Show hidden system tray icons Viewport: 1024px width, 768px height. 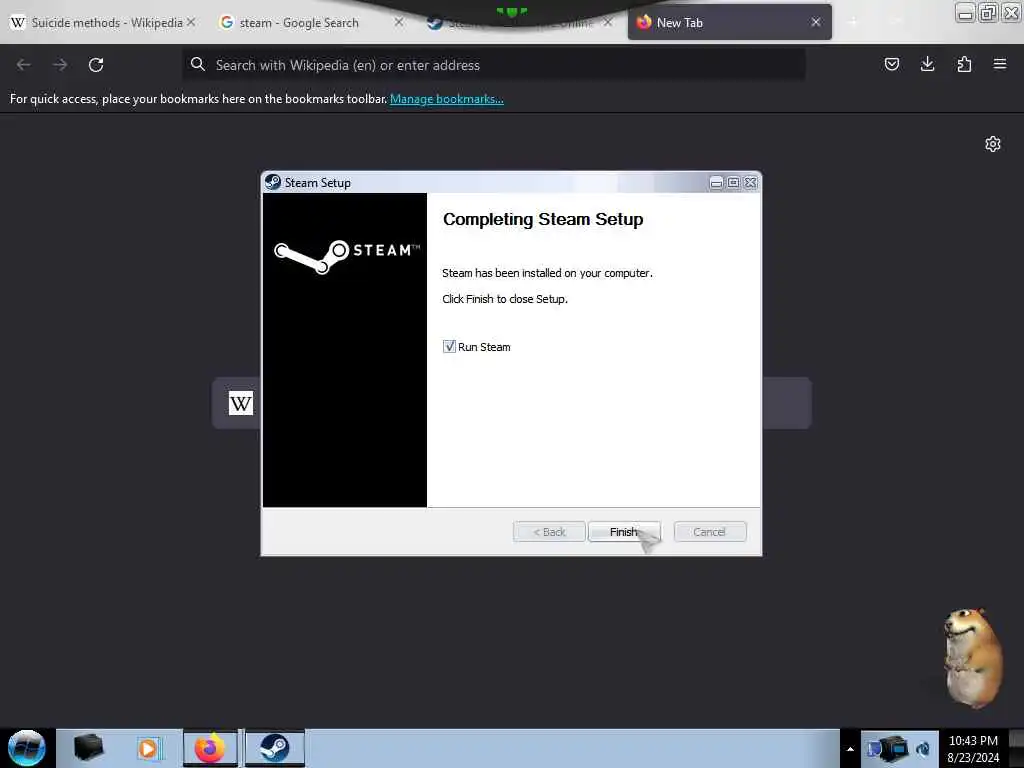[850, 749]
